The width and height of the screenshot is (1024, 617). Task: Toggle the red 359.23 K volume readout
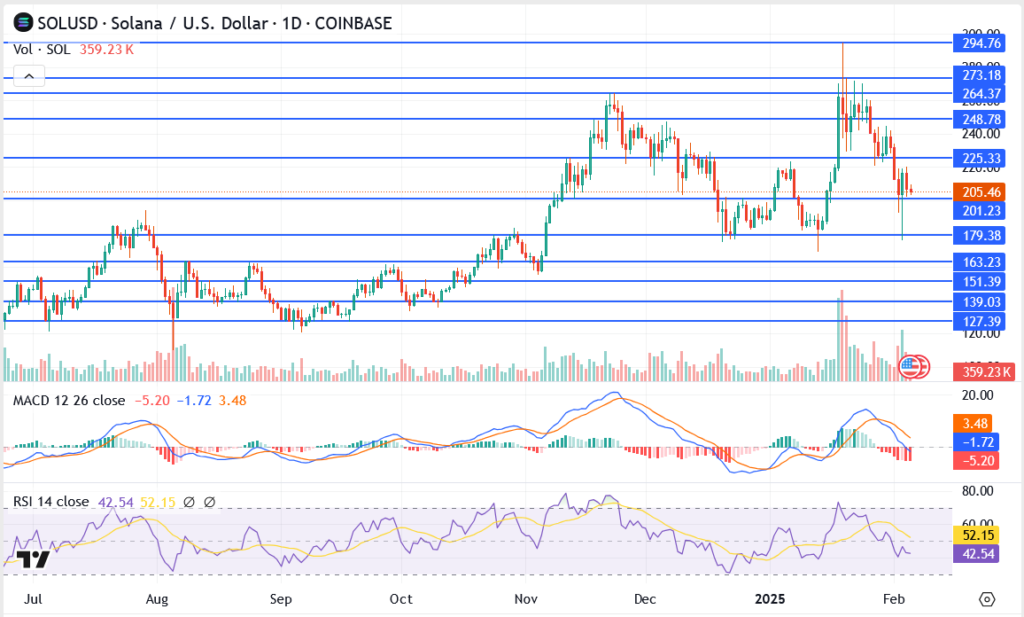985,372
